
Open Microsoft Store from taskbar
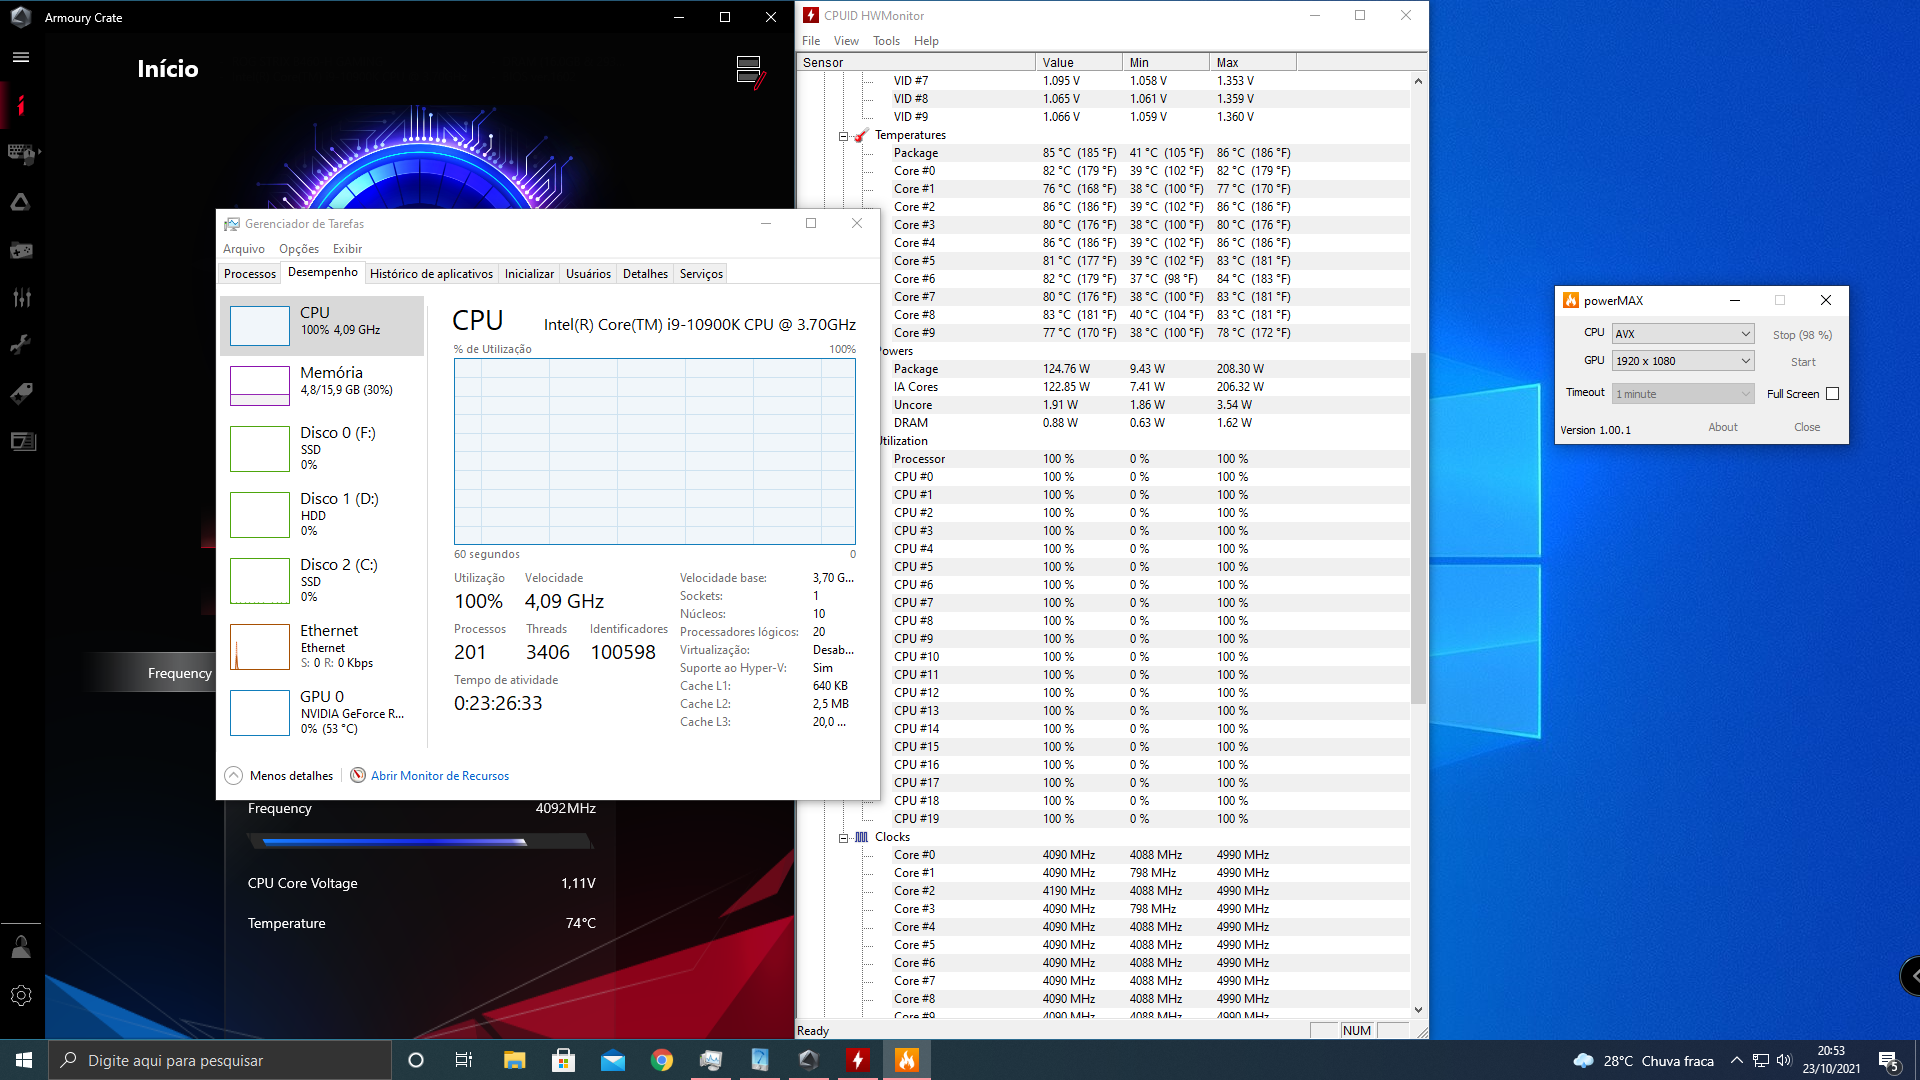pyautogui.click(x=563, y=1060)
